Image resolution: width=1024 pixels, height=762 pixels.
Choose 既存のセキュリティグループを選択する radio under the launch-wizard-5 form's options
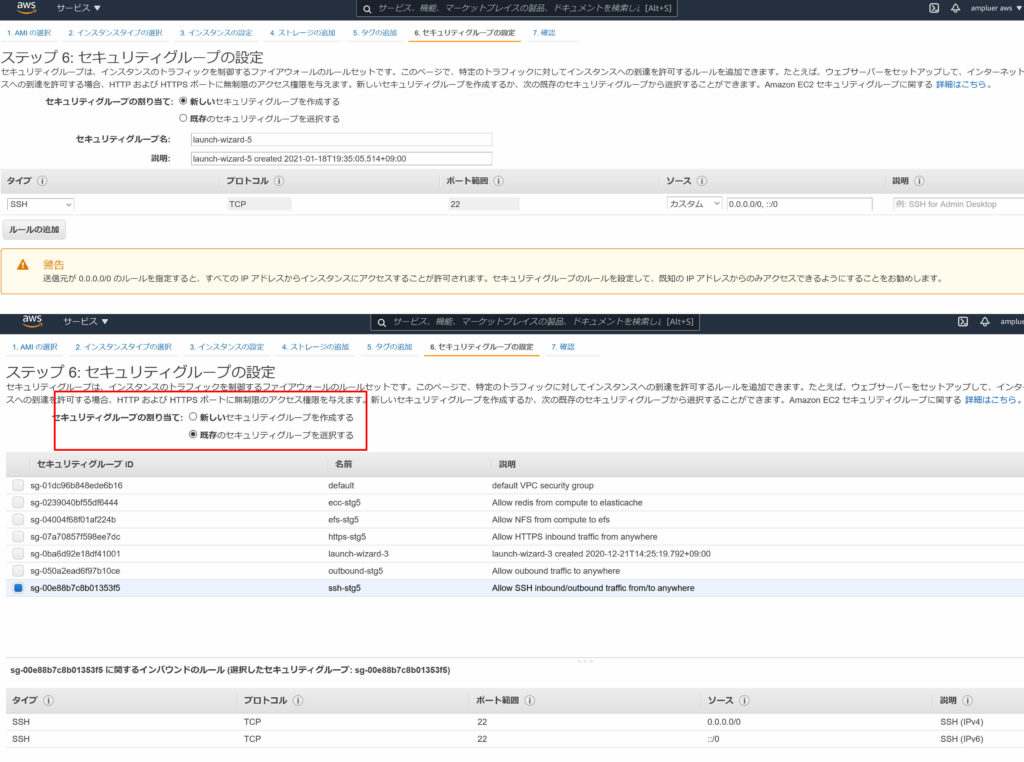183,118
